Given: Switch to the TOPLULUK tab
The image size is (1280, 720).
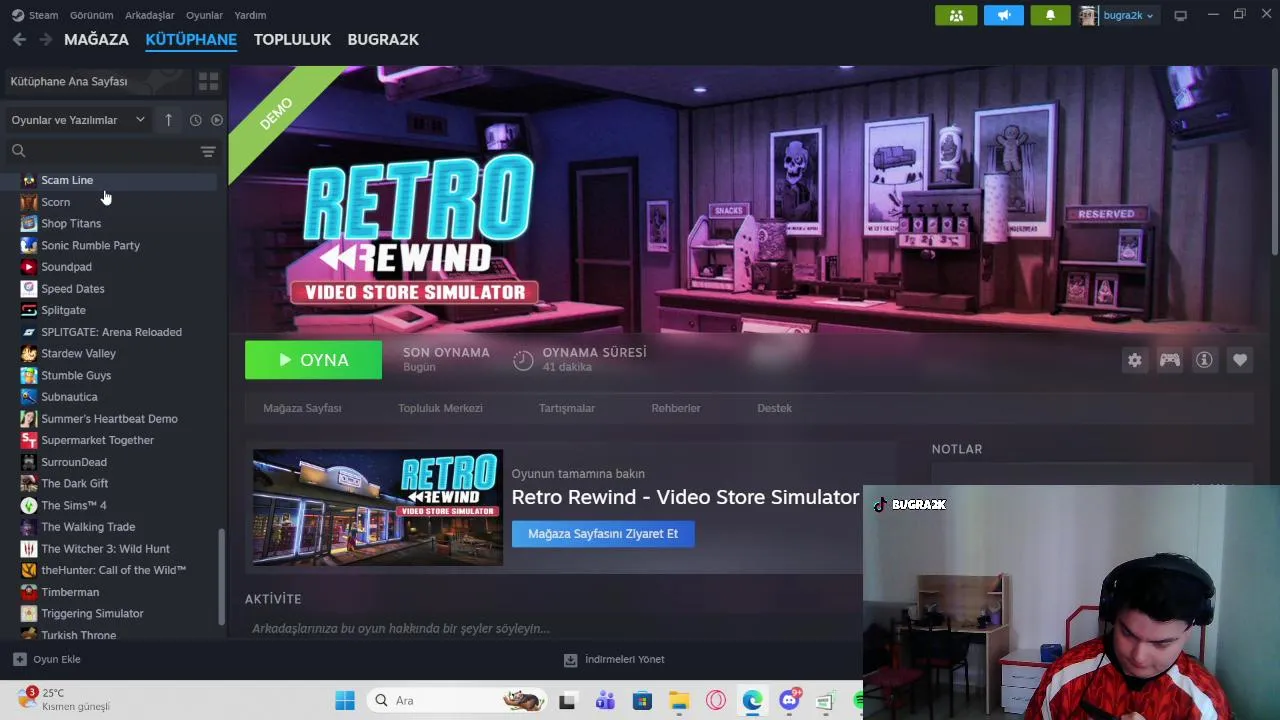Looking at the screenshot, I should 292,39.
